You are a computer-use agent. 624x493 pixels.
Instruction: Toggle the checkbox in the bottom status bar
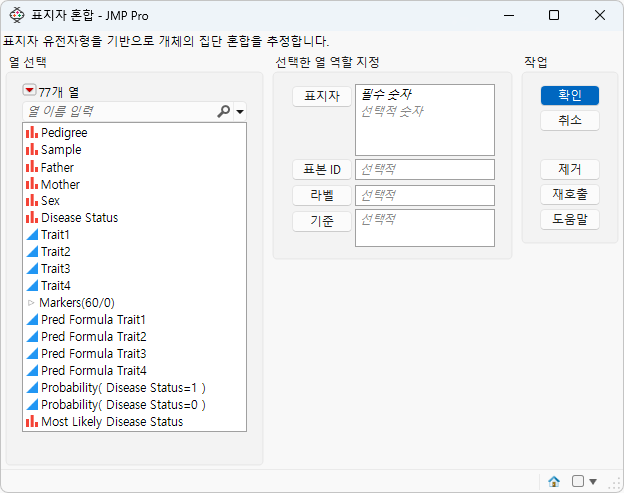[577, 481]
